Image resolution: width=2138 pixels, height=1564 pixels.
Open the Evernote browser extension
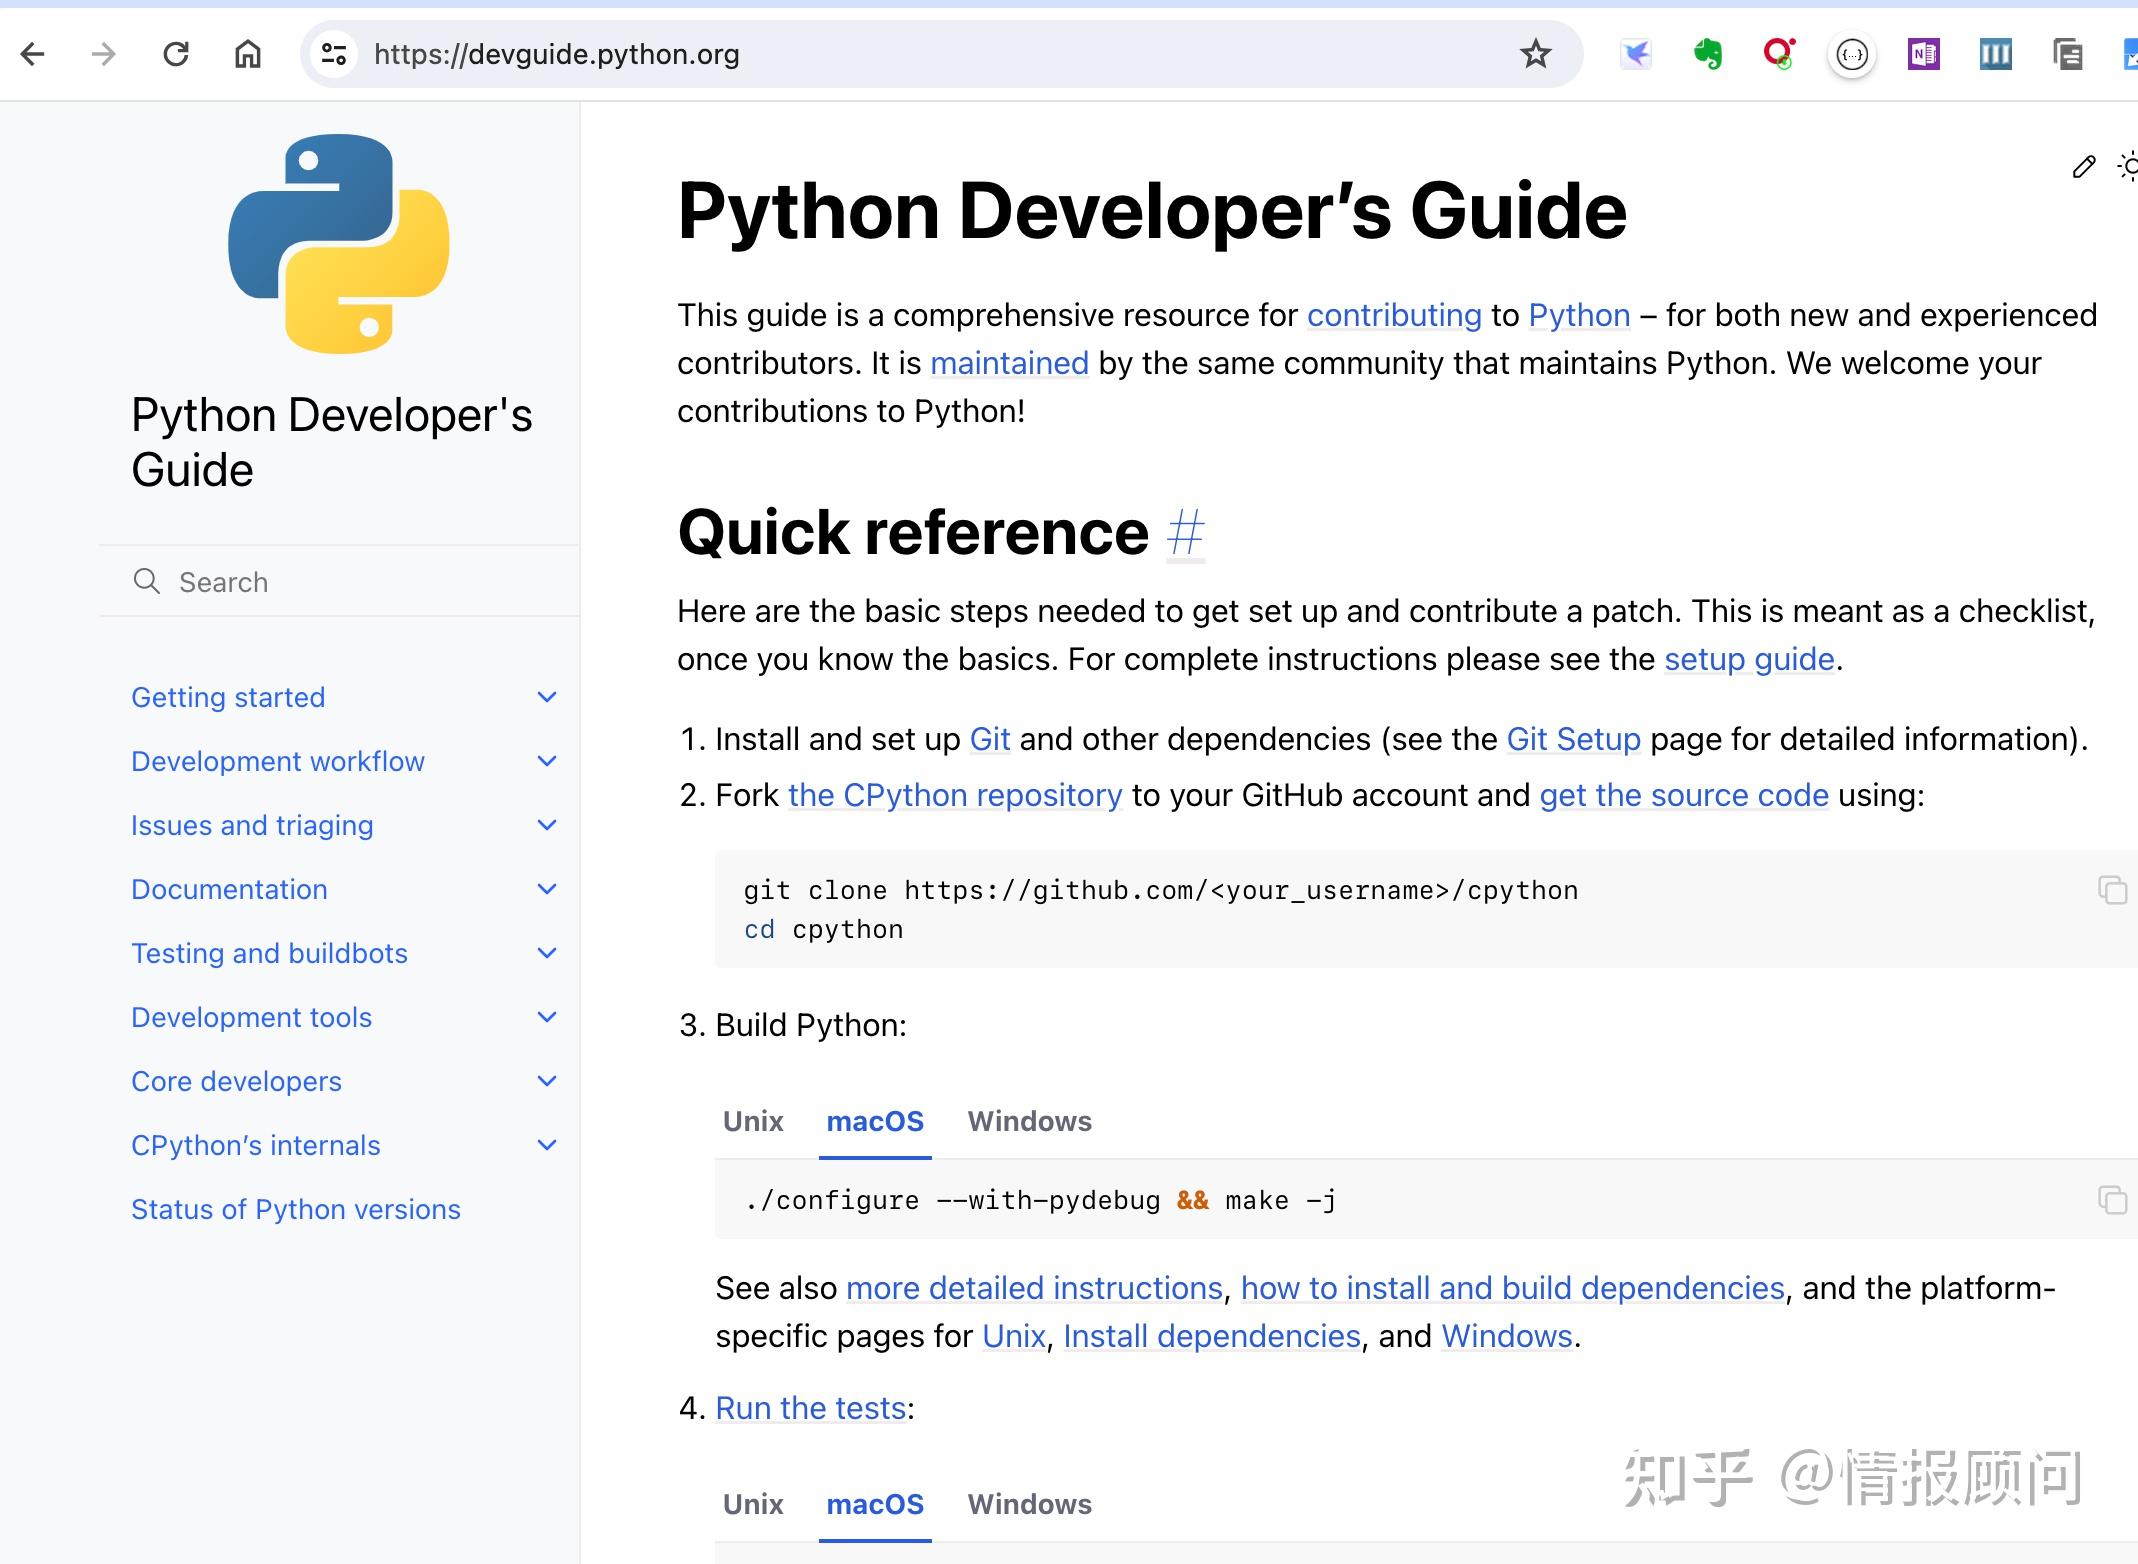[x=1708, y=54]
